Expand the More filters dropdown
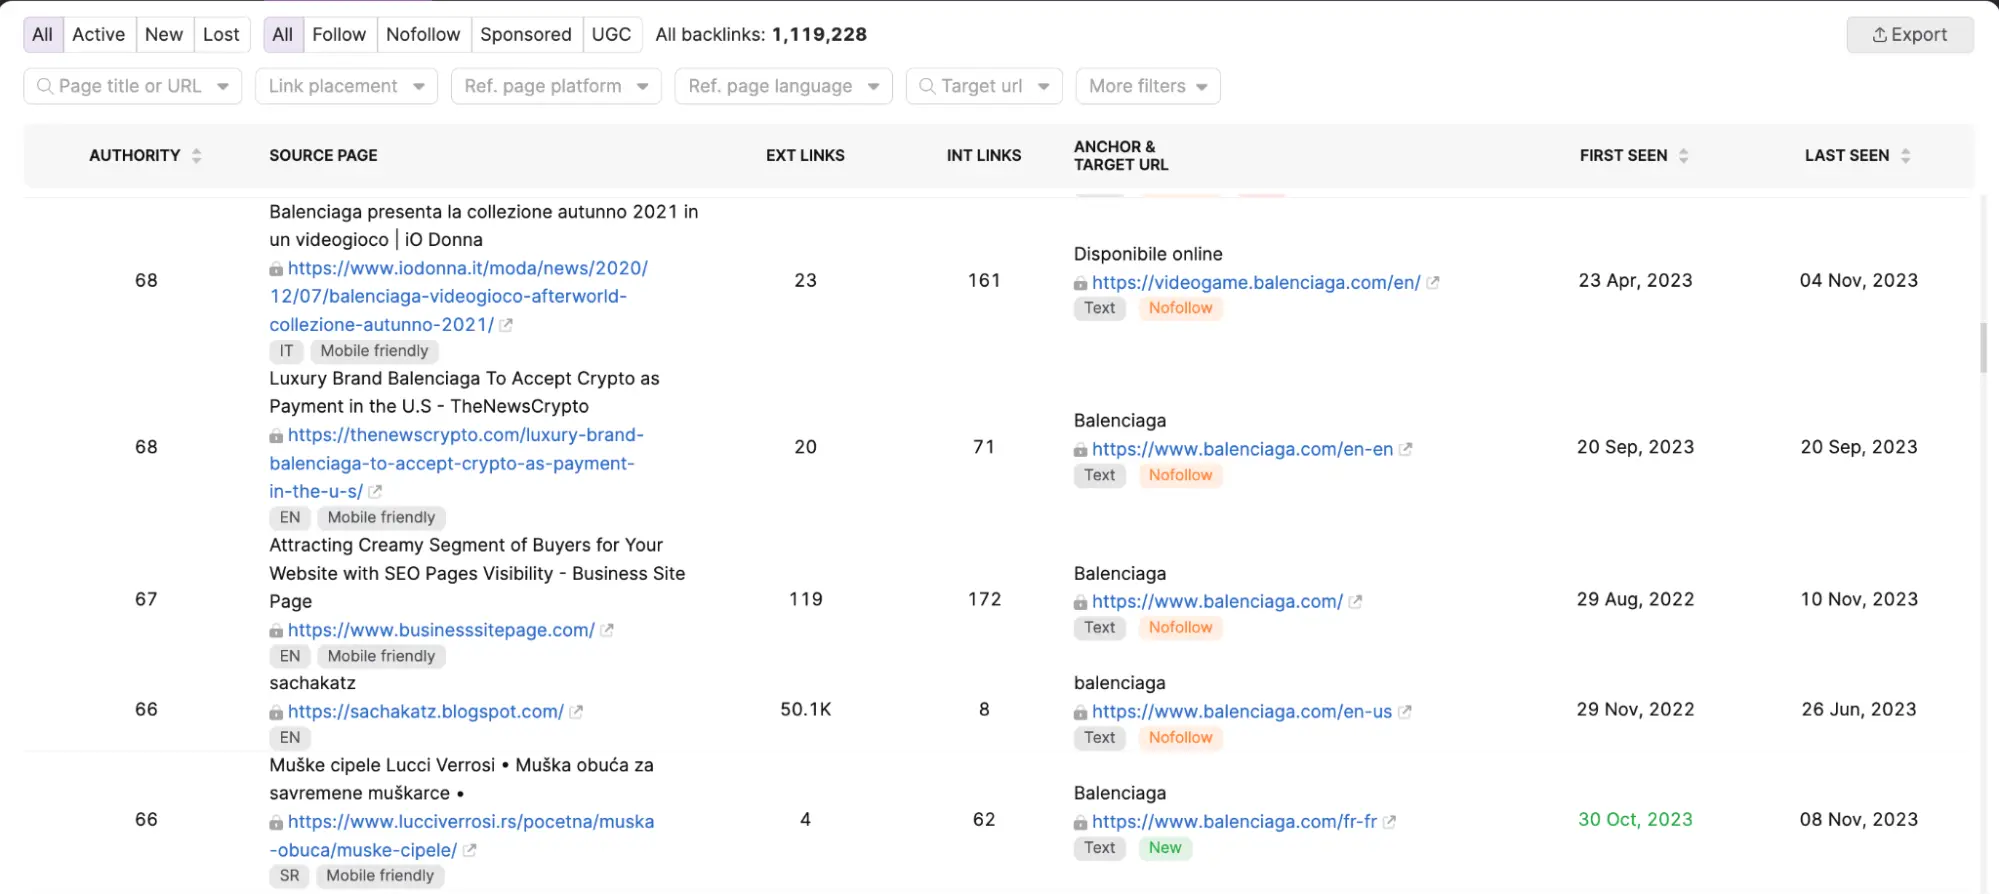Viewport: 1999px width, 895px height. pos(1147,87)
